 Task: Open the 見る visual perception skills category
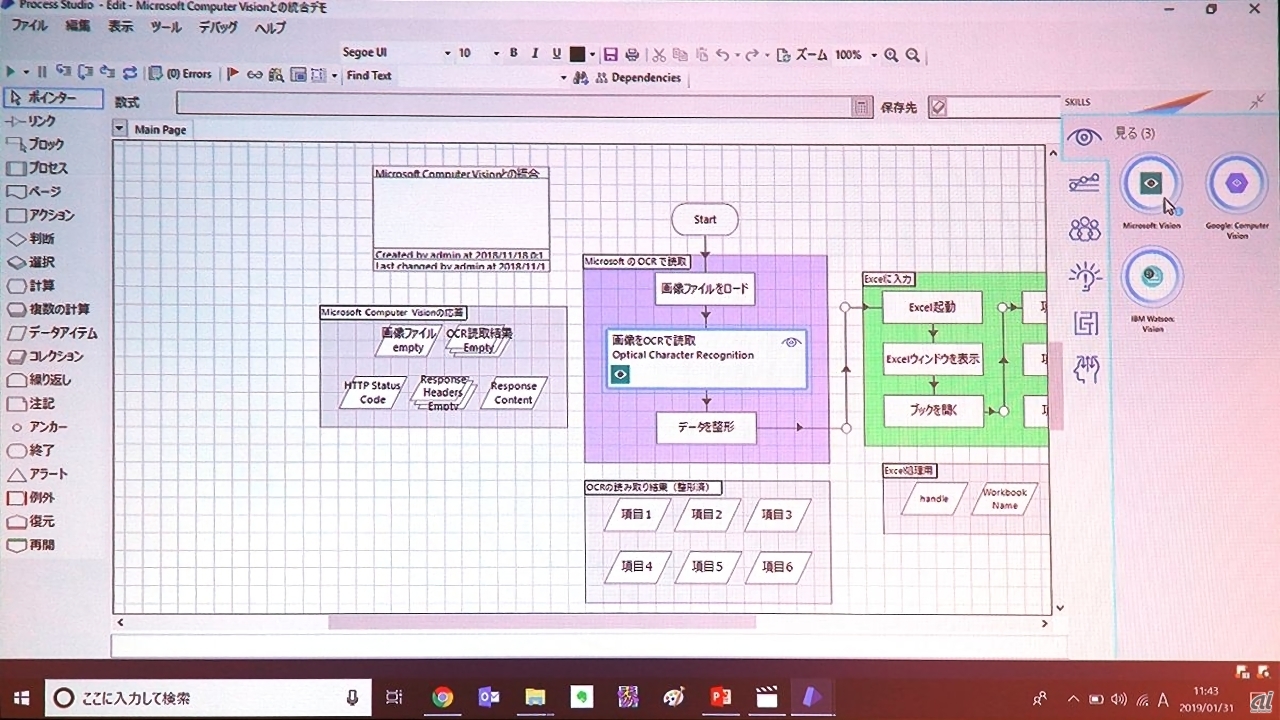(x=1084, y=136)
